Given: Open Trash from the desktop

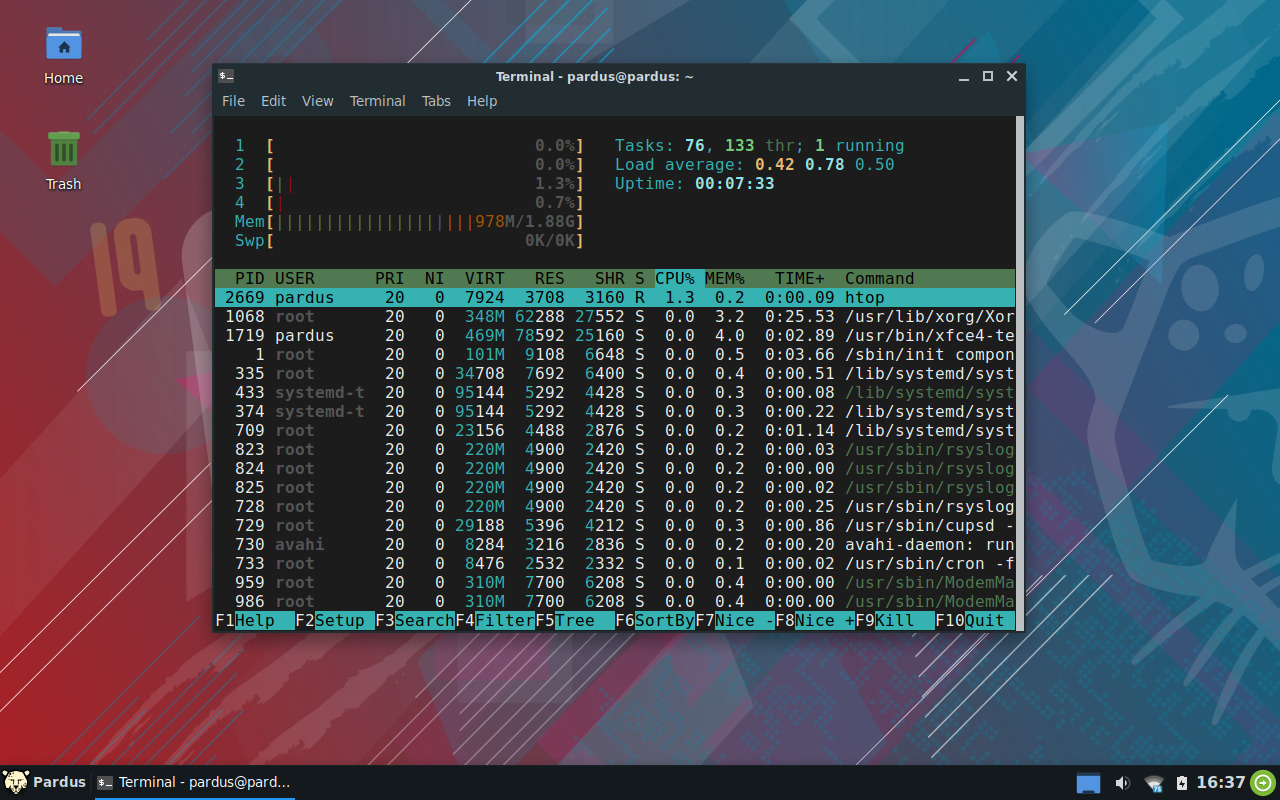Looking at the screenshot, I should [x=63, y=160].
